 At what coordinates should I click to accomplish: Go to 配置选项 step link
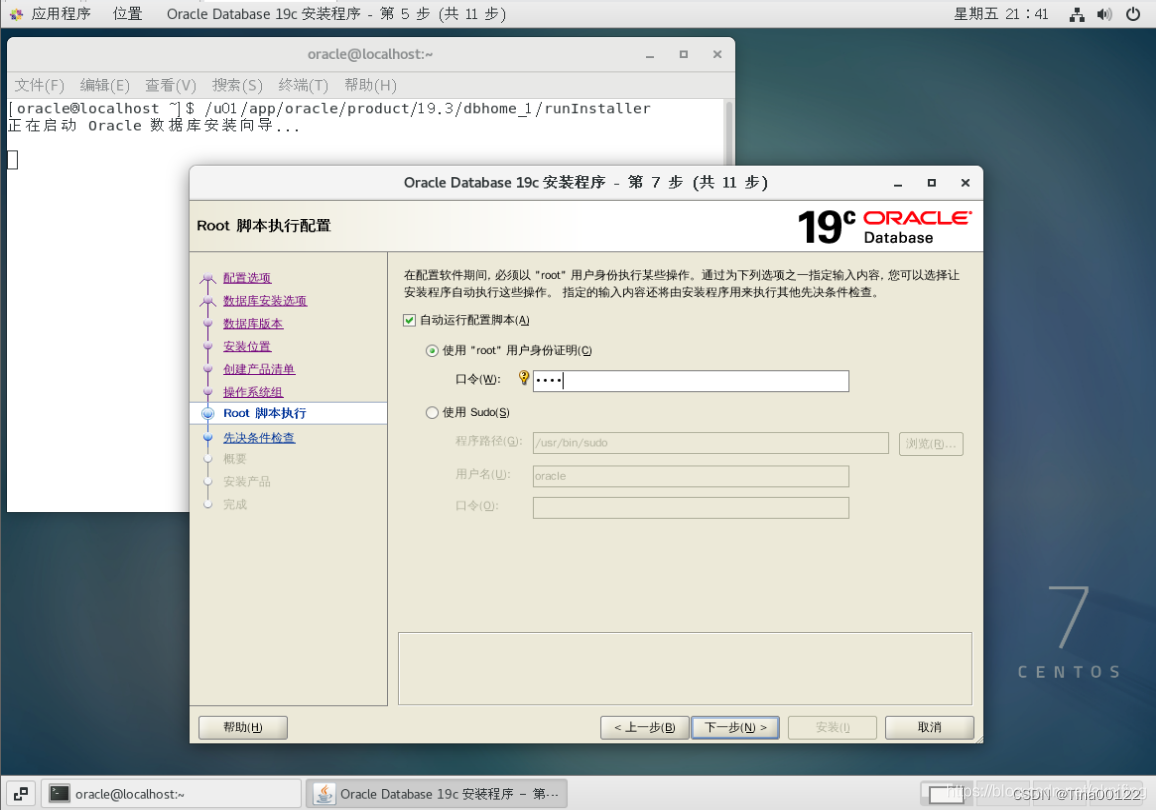247,278
